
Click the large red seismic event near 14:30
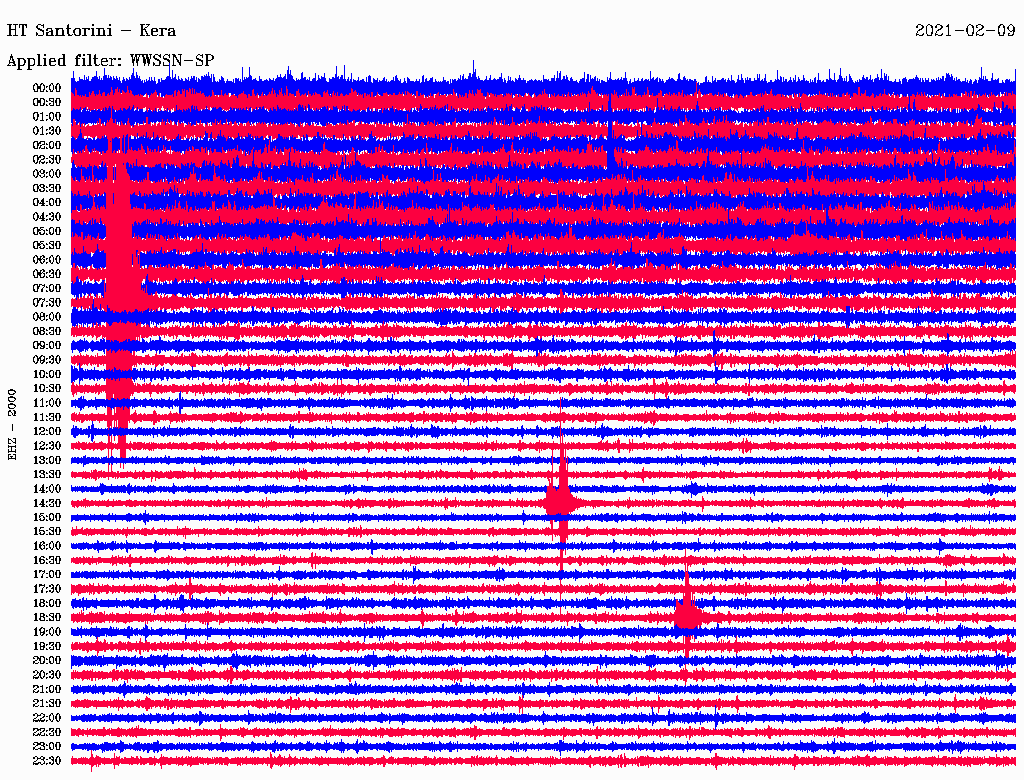(x=560, y=502)
